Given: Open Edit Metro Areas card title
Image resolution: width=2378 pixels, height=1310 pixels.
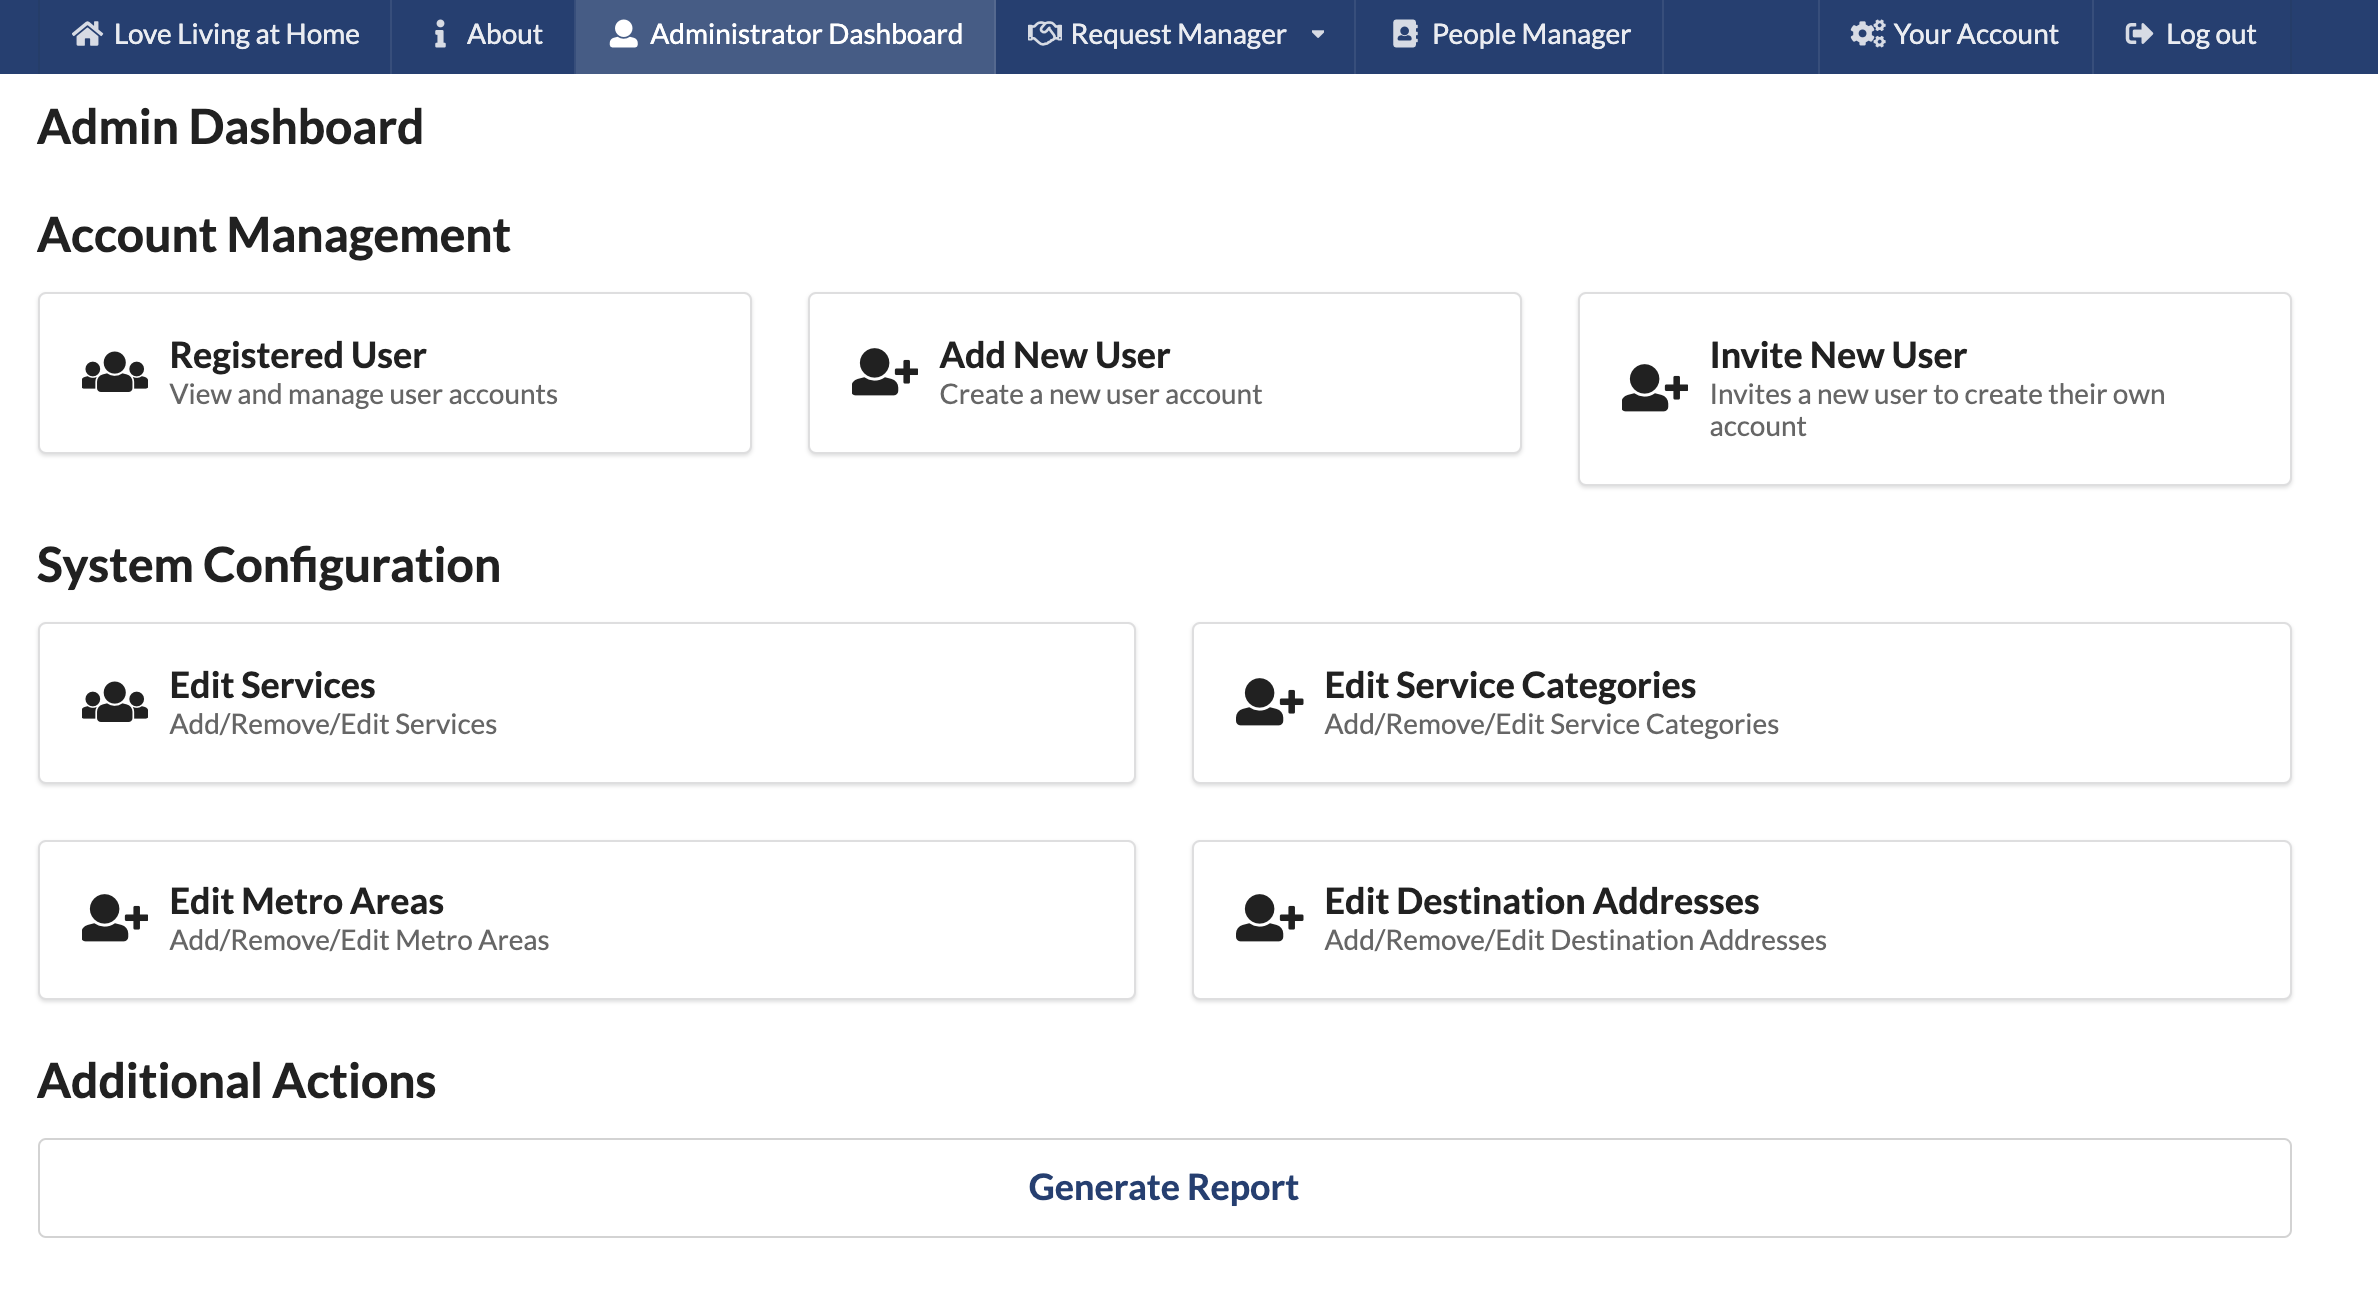Looking at the screenshot, I should [x=307, y=901].
